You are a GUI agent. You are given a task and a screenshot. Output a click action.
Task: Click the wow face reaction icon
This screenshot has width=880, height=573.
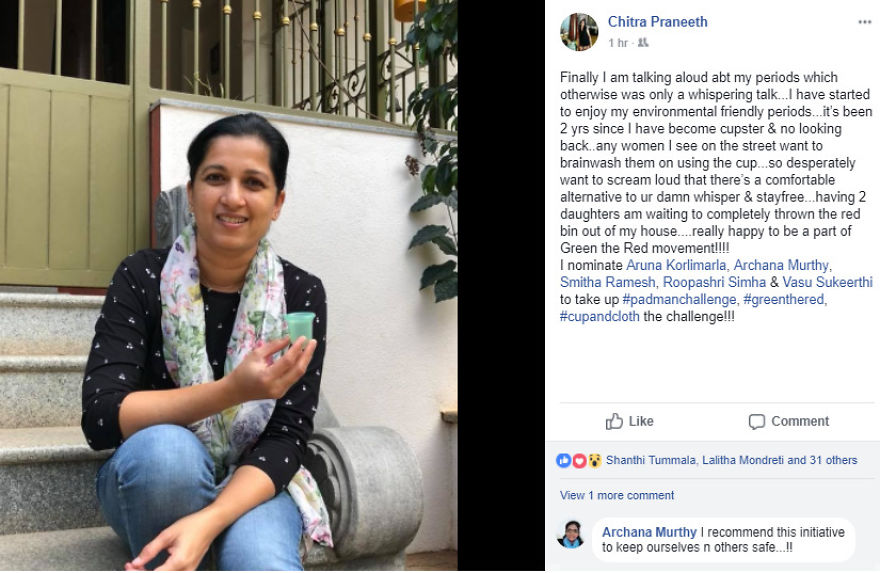point(594,461)
